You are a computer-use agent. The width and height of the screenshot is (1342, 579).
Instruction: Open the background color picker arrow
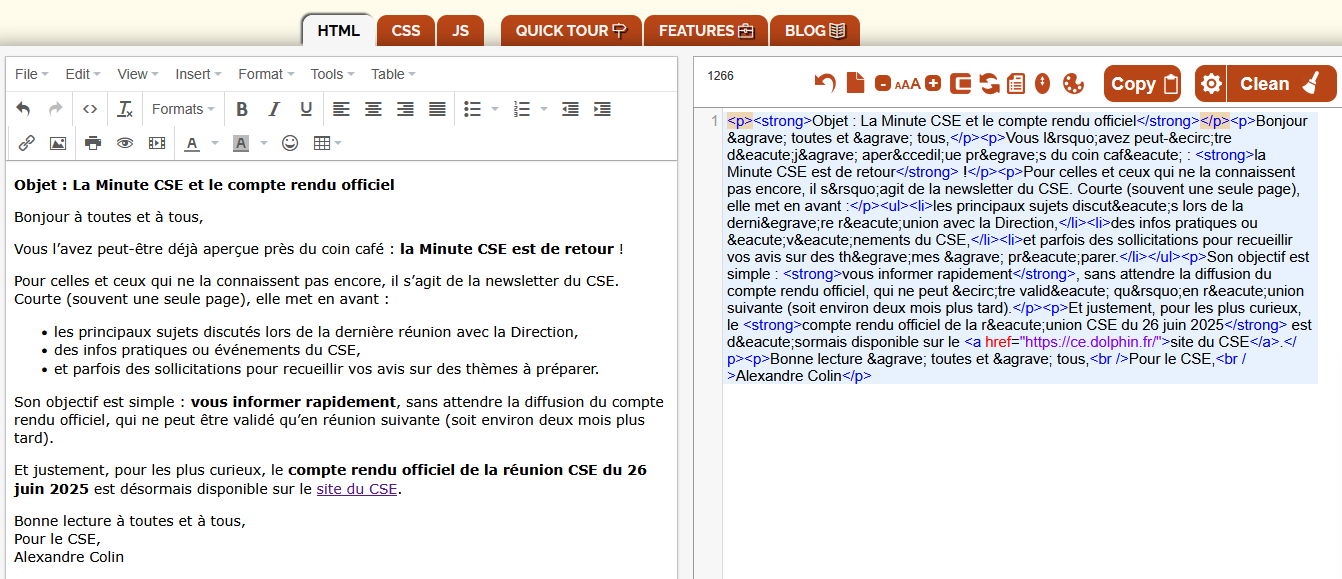[x=264, y=143]
